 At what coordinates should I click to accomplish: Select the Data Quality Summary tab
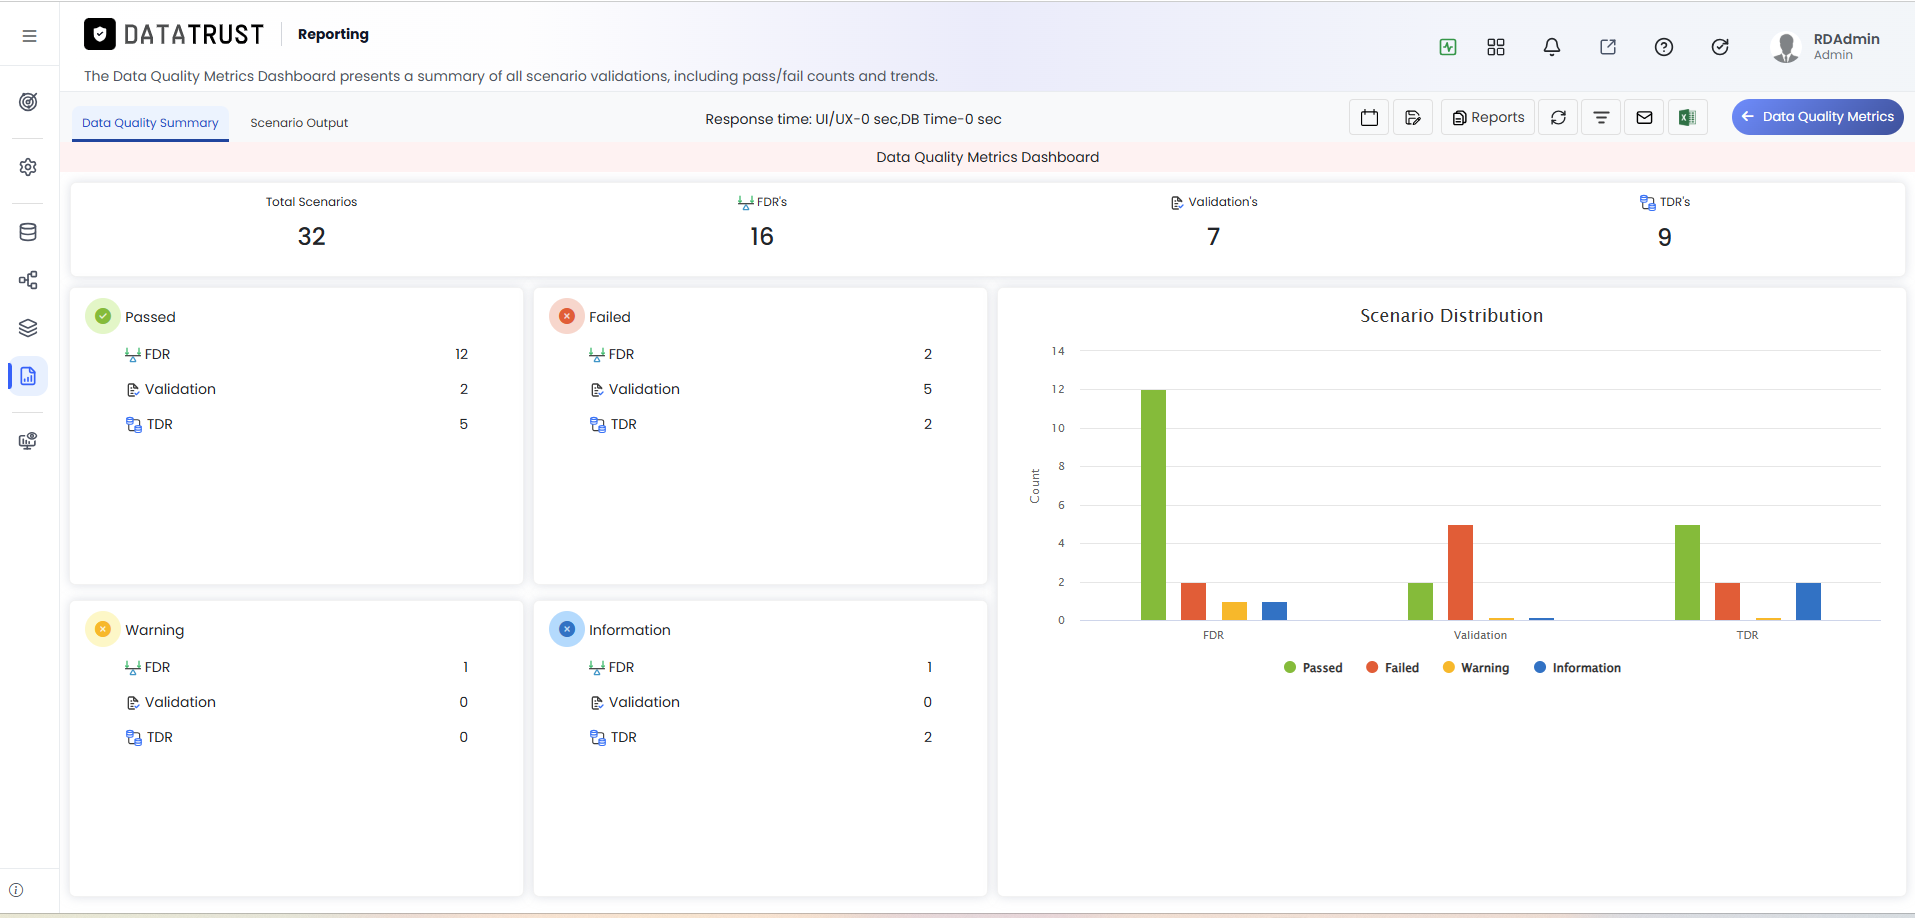click(x=150, y=123)
